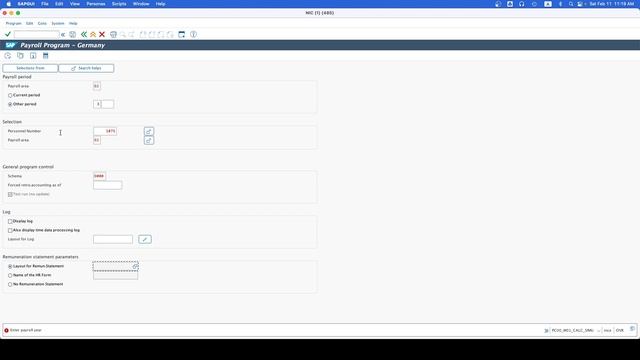Screen dimensions: 640x360
Task: Click the Find Next icon
Action: point(131,35)
